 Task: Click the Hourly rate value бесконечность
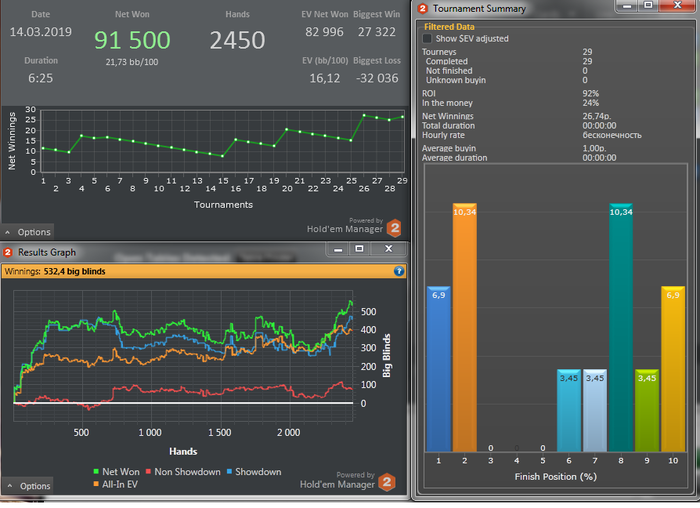tap(612, 135)
